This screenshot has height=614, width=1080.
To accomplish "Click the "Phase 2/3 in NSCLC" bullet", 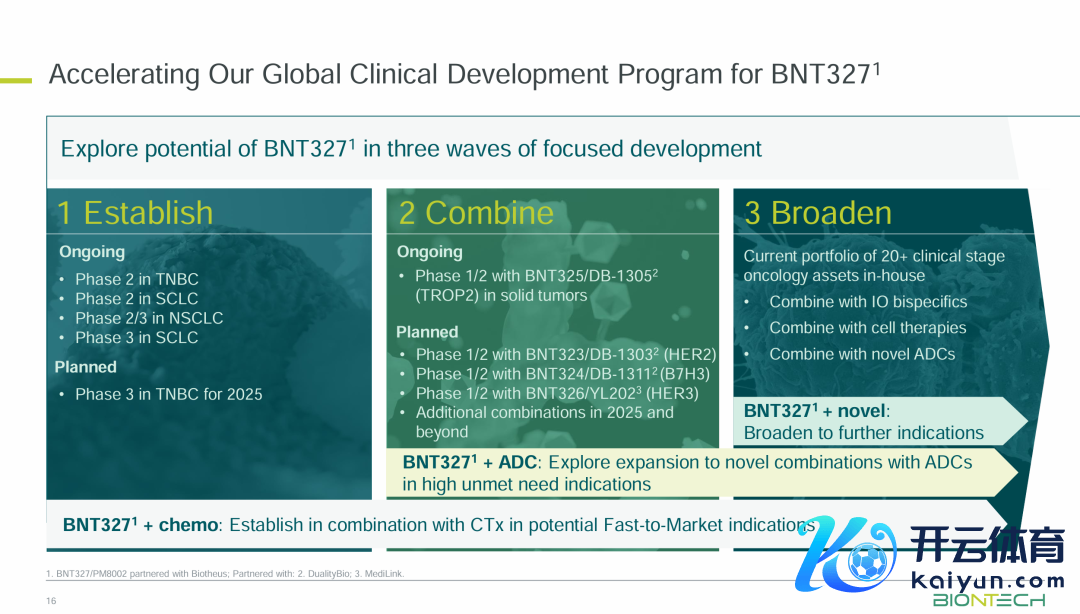I will [x=149, y=318].
